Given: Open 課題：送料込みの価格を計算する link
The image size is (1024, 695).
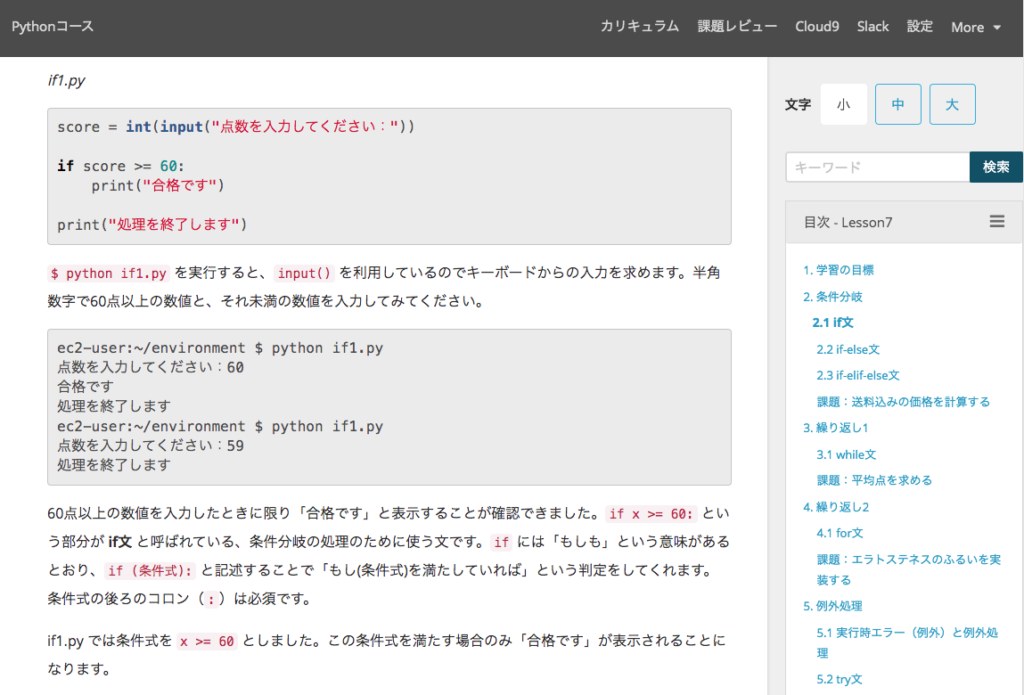Looking at the screenshot, I should tap(903, 401).
